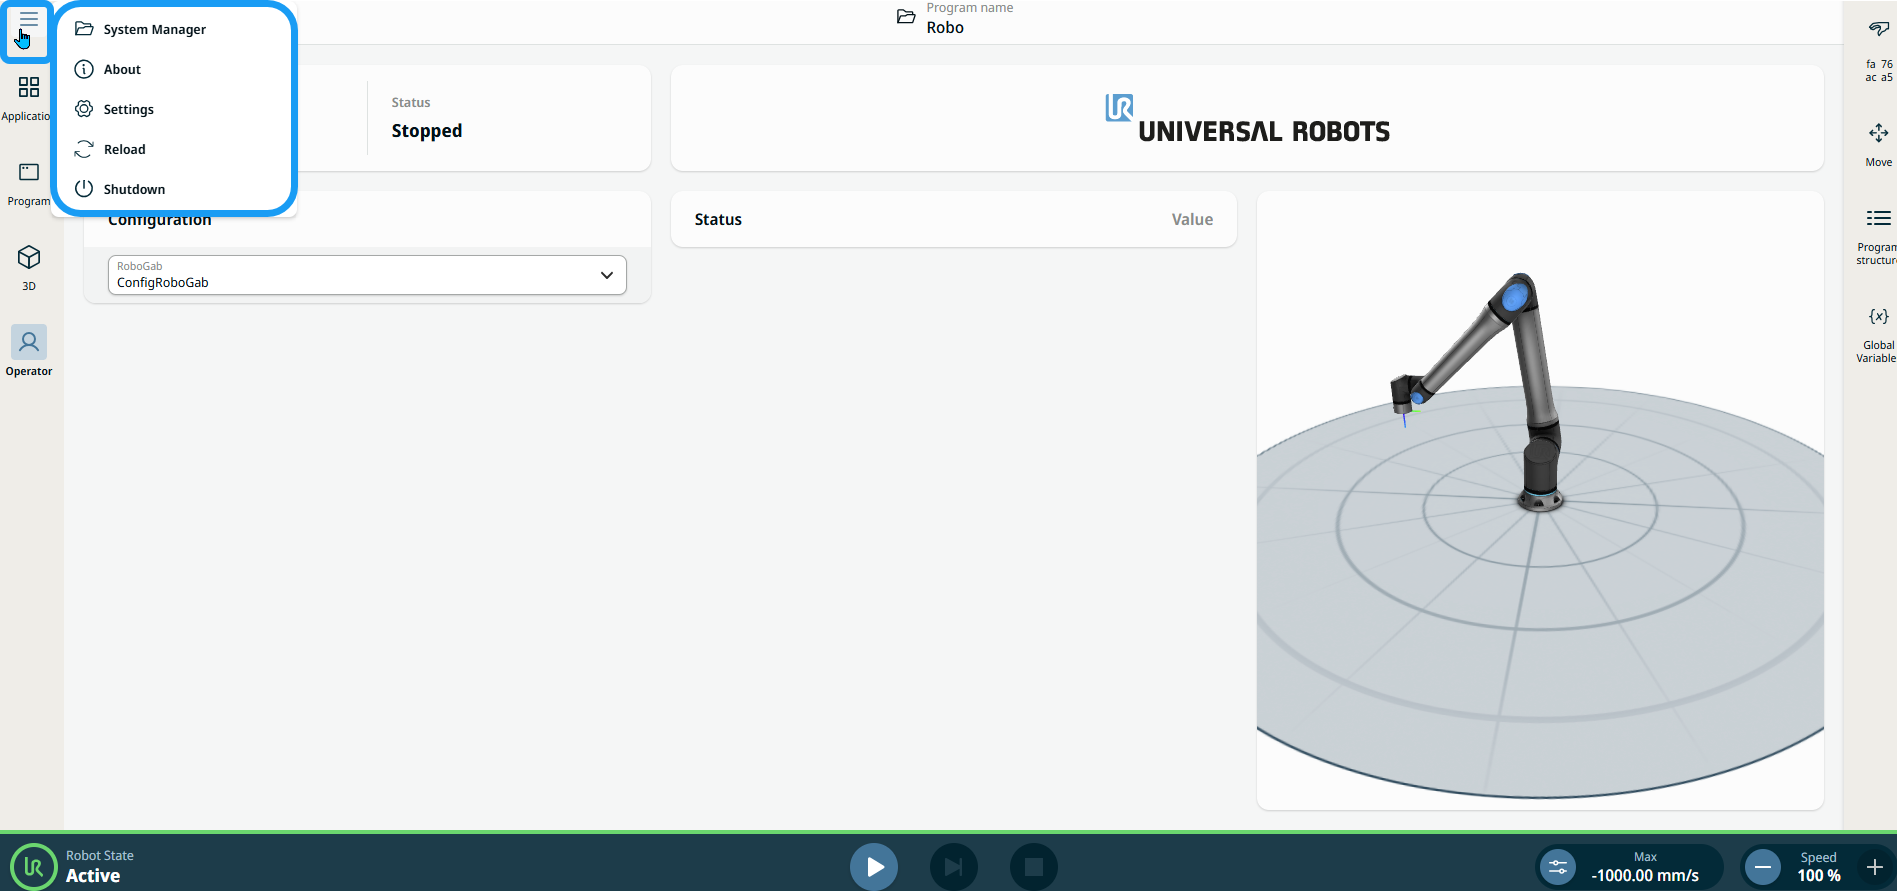This screenshot has height=891, width=1897.
Task: Open the Program sidebar panel
Action: pyautogui.click(x=28, y=183)
